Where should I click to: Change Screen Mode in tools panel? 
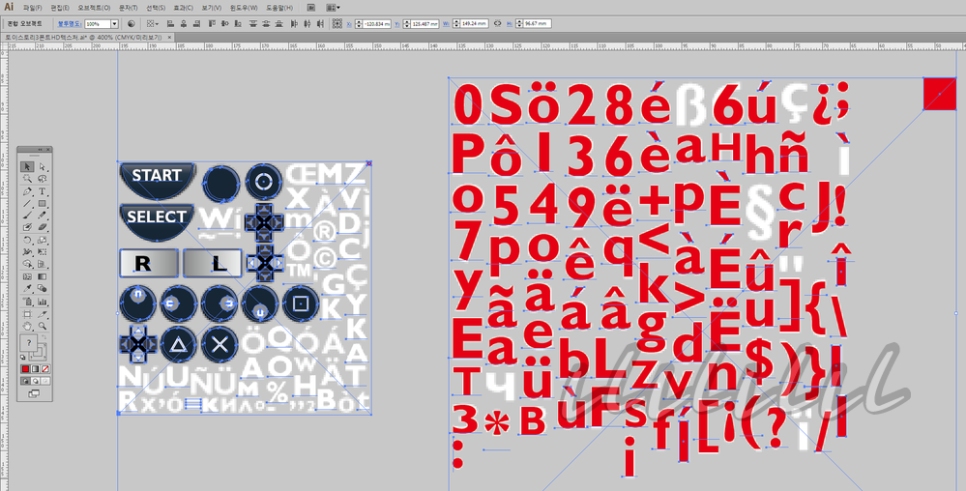35,392
